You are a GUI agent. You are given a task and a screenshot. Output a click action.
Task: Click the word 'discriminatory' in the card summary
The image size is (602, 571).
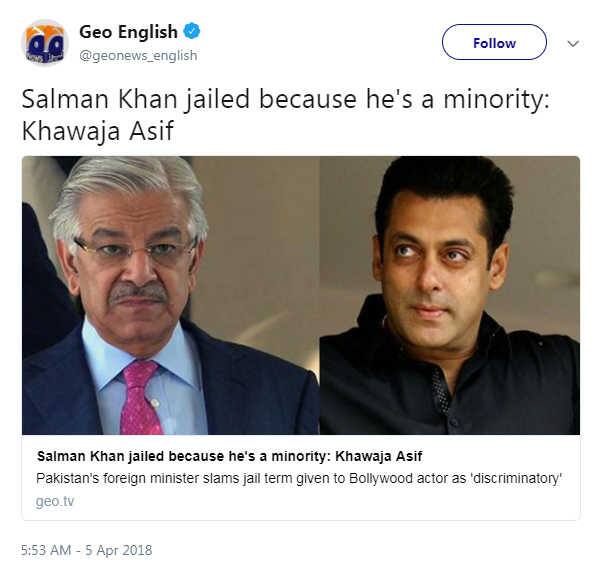516,478
